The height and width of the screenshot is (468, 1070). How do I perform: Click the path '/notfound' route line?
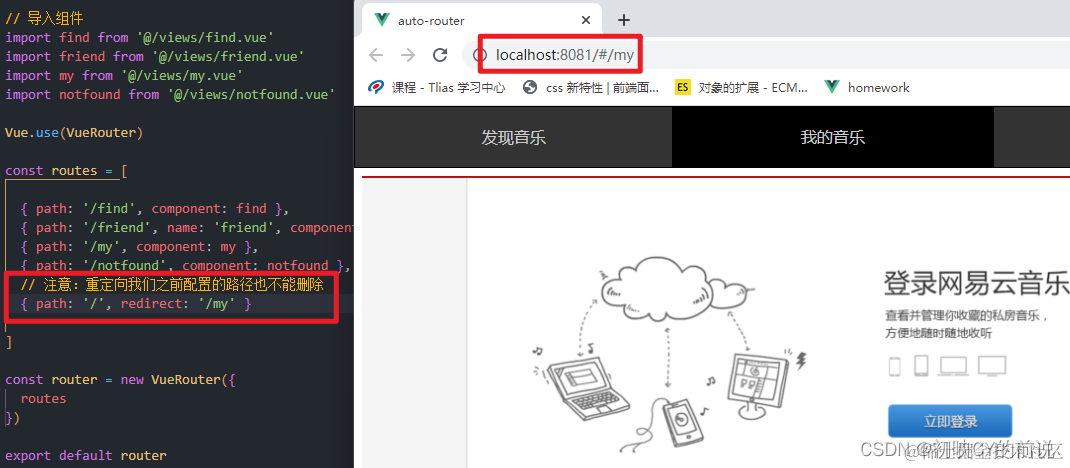click(x=186, y=266)
